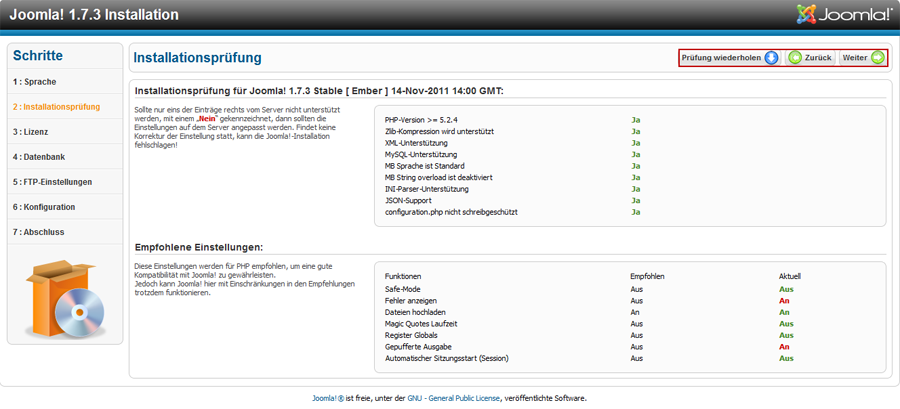Click MB String overload ist deaktiviert

pos(439,177)
